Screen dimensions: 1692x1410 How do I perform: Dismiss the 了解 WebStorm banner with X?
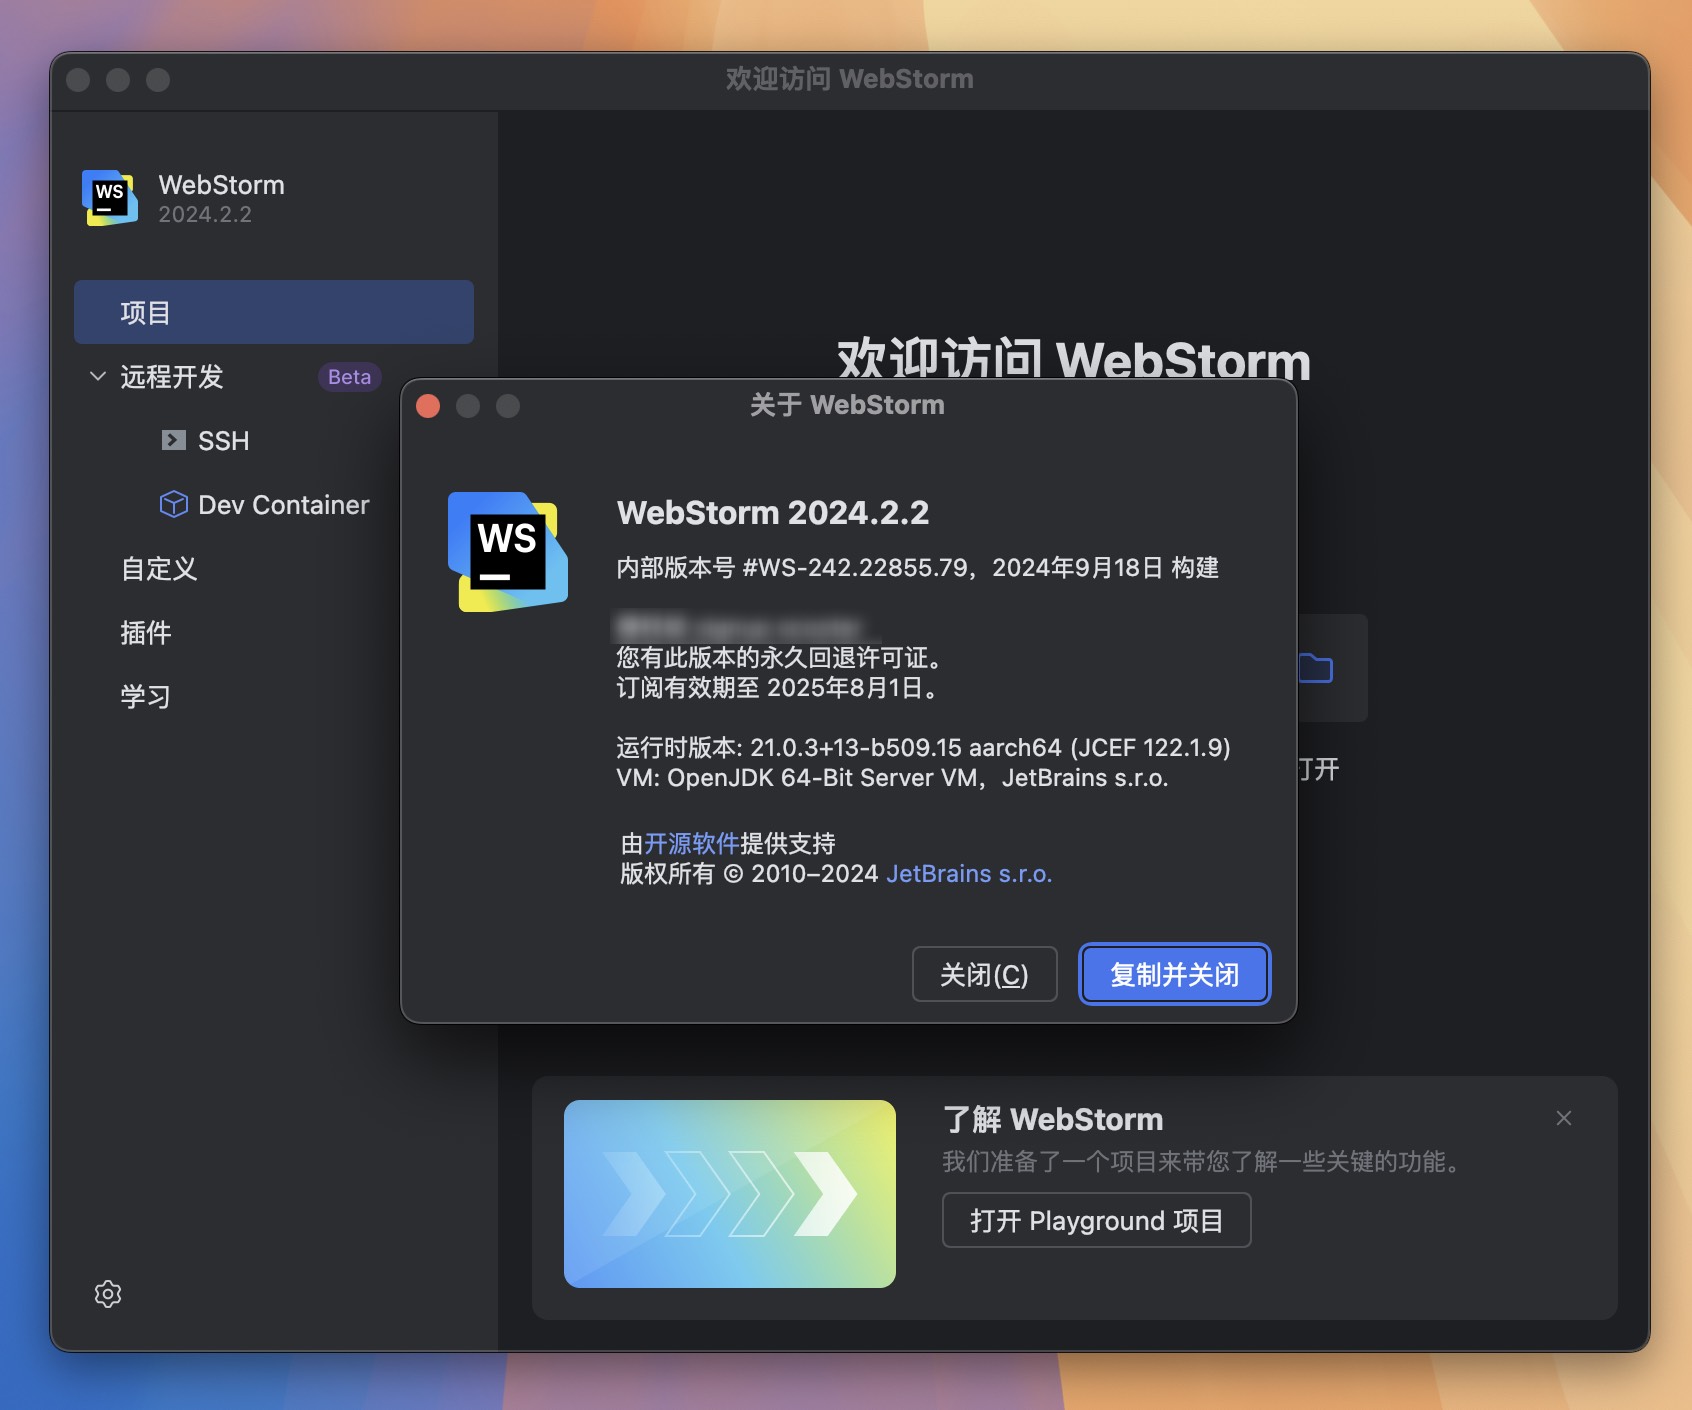tap(1564, 1118)
